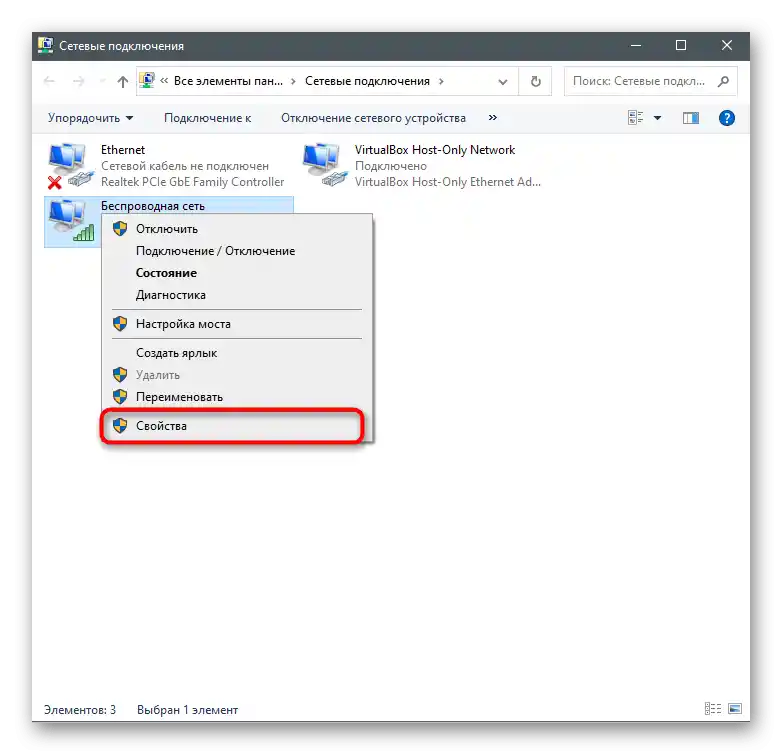
Task: Click 'VirtualBox Host-Only Ethernet Ad...' device text
Action: point(447,182)
